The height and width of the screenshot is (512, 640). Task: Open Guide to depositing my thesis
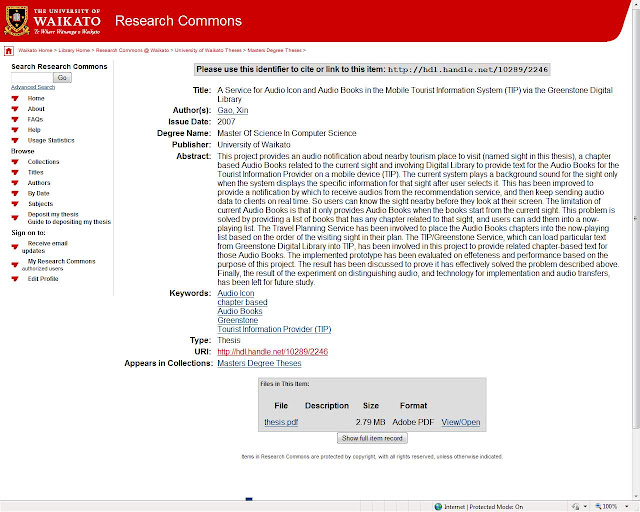[x=69, y=222]
